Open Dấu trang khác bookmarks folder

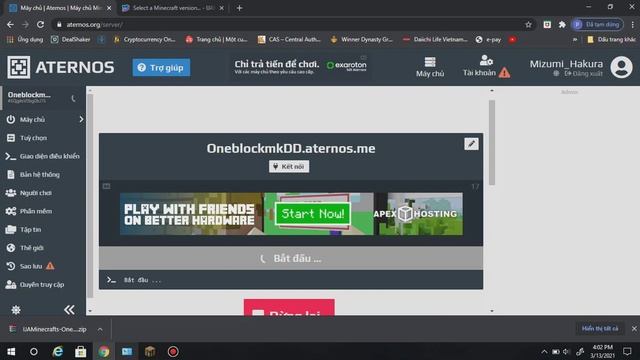pyautogui.click(x=611, y=40)
